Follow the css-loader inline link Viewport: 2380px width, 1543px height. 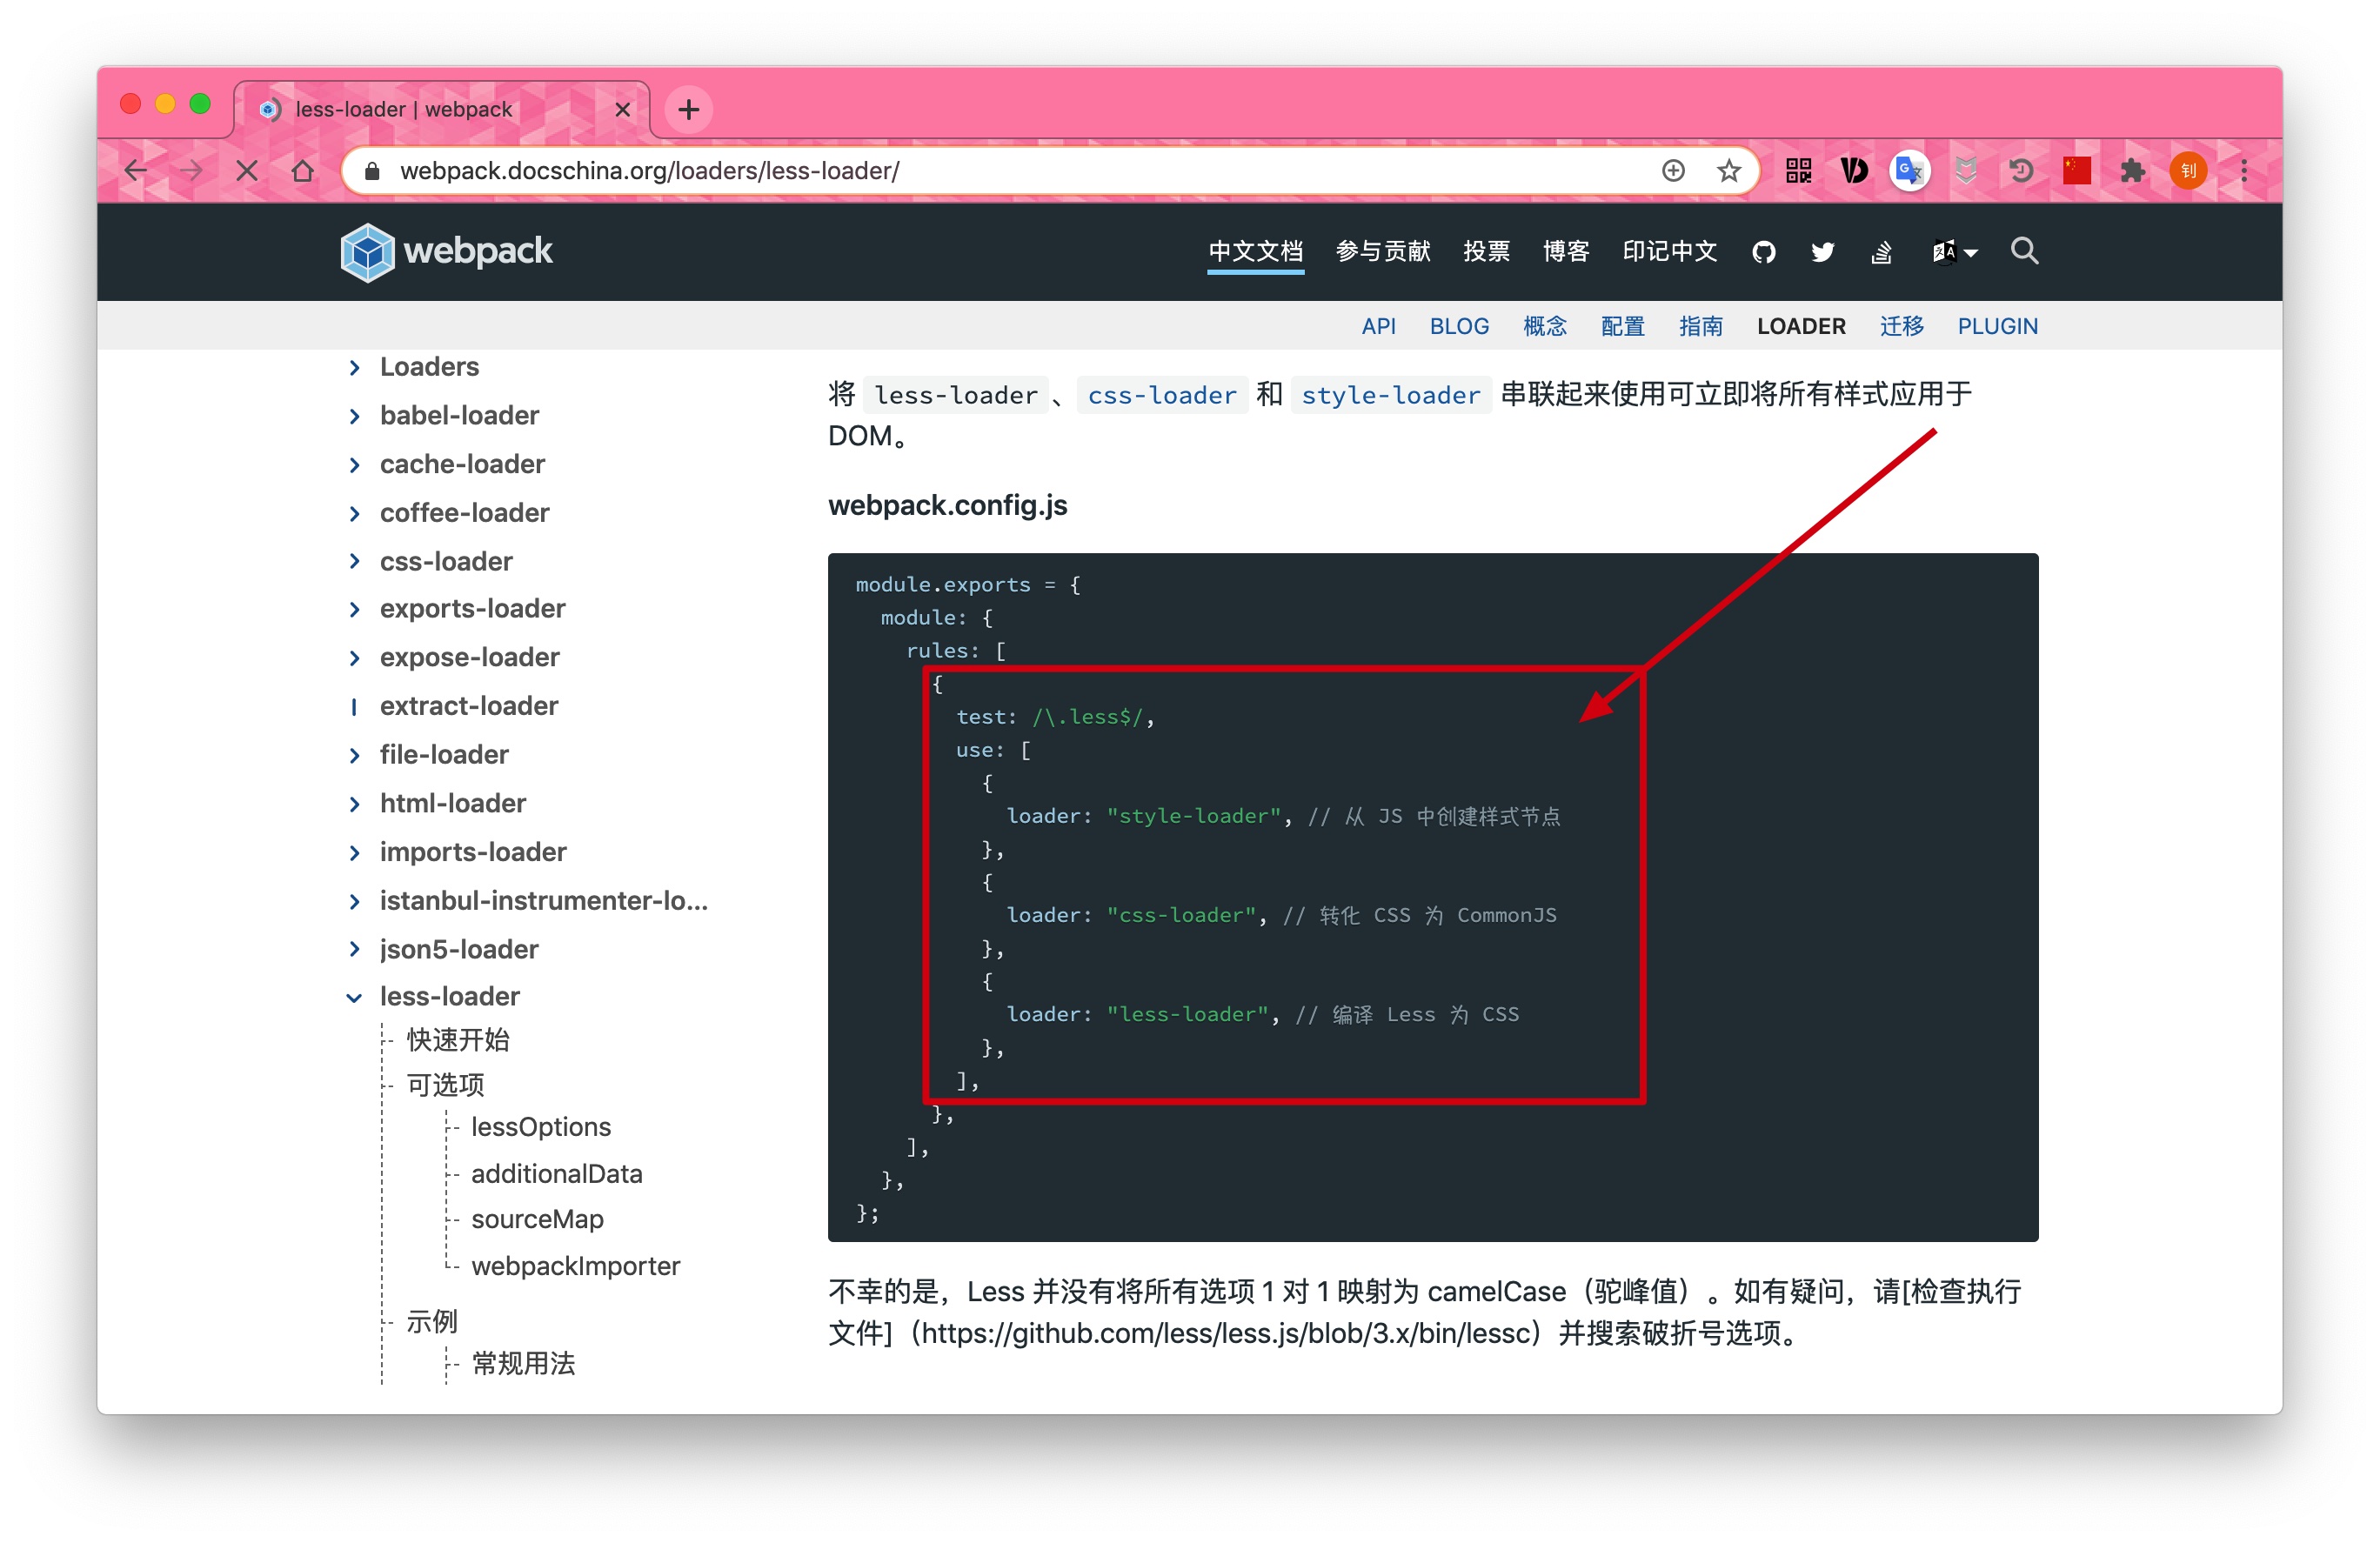1162,396
